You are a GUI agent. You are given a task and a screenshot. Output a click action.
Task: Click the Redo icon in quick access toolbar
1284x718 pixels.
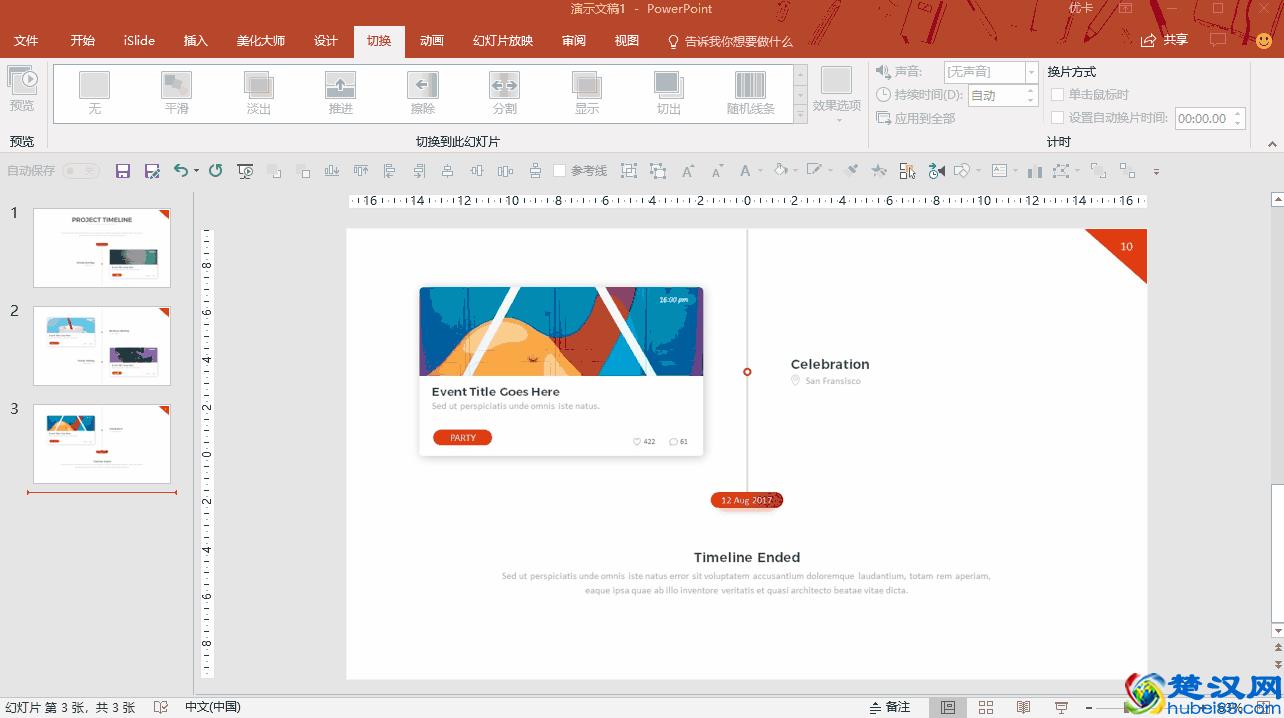point(216,171)
